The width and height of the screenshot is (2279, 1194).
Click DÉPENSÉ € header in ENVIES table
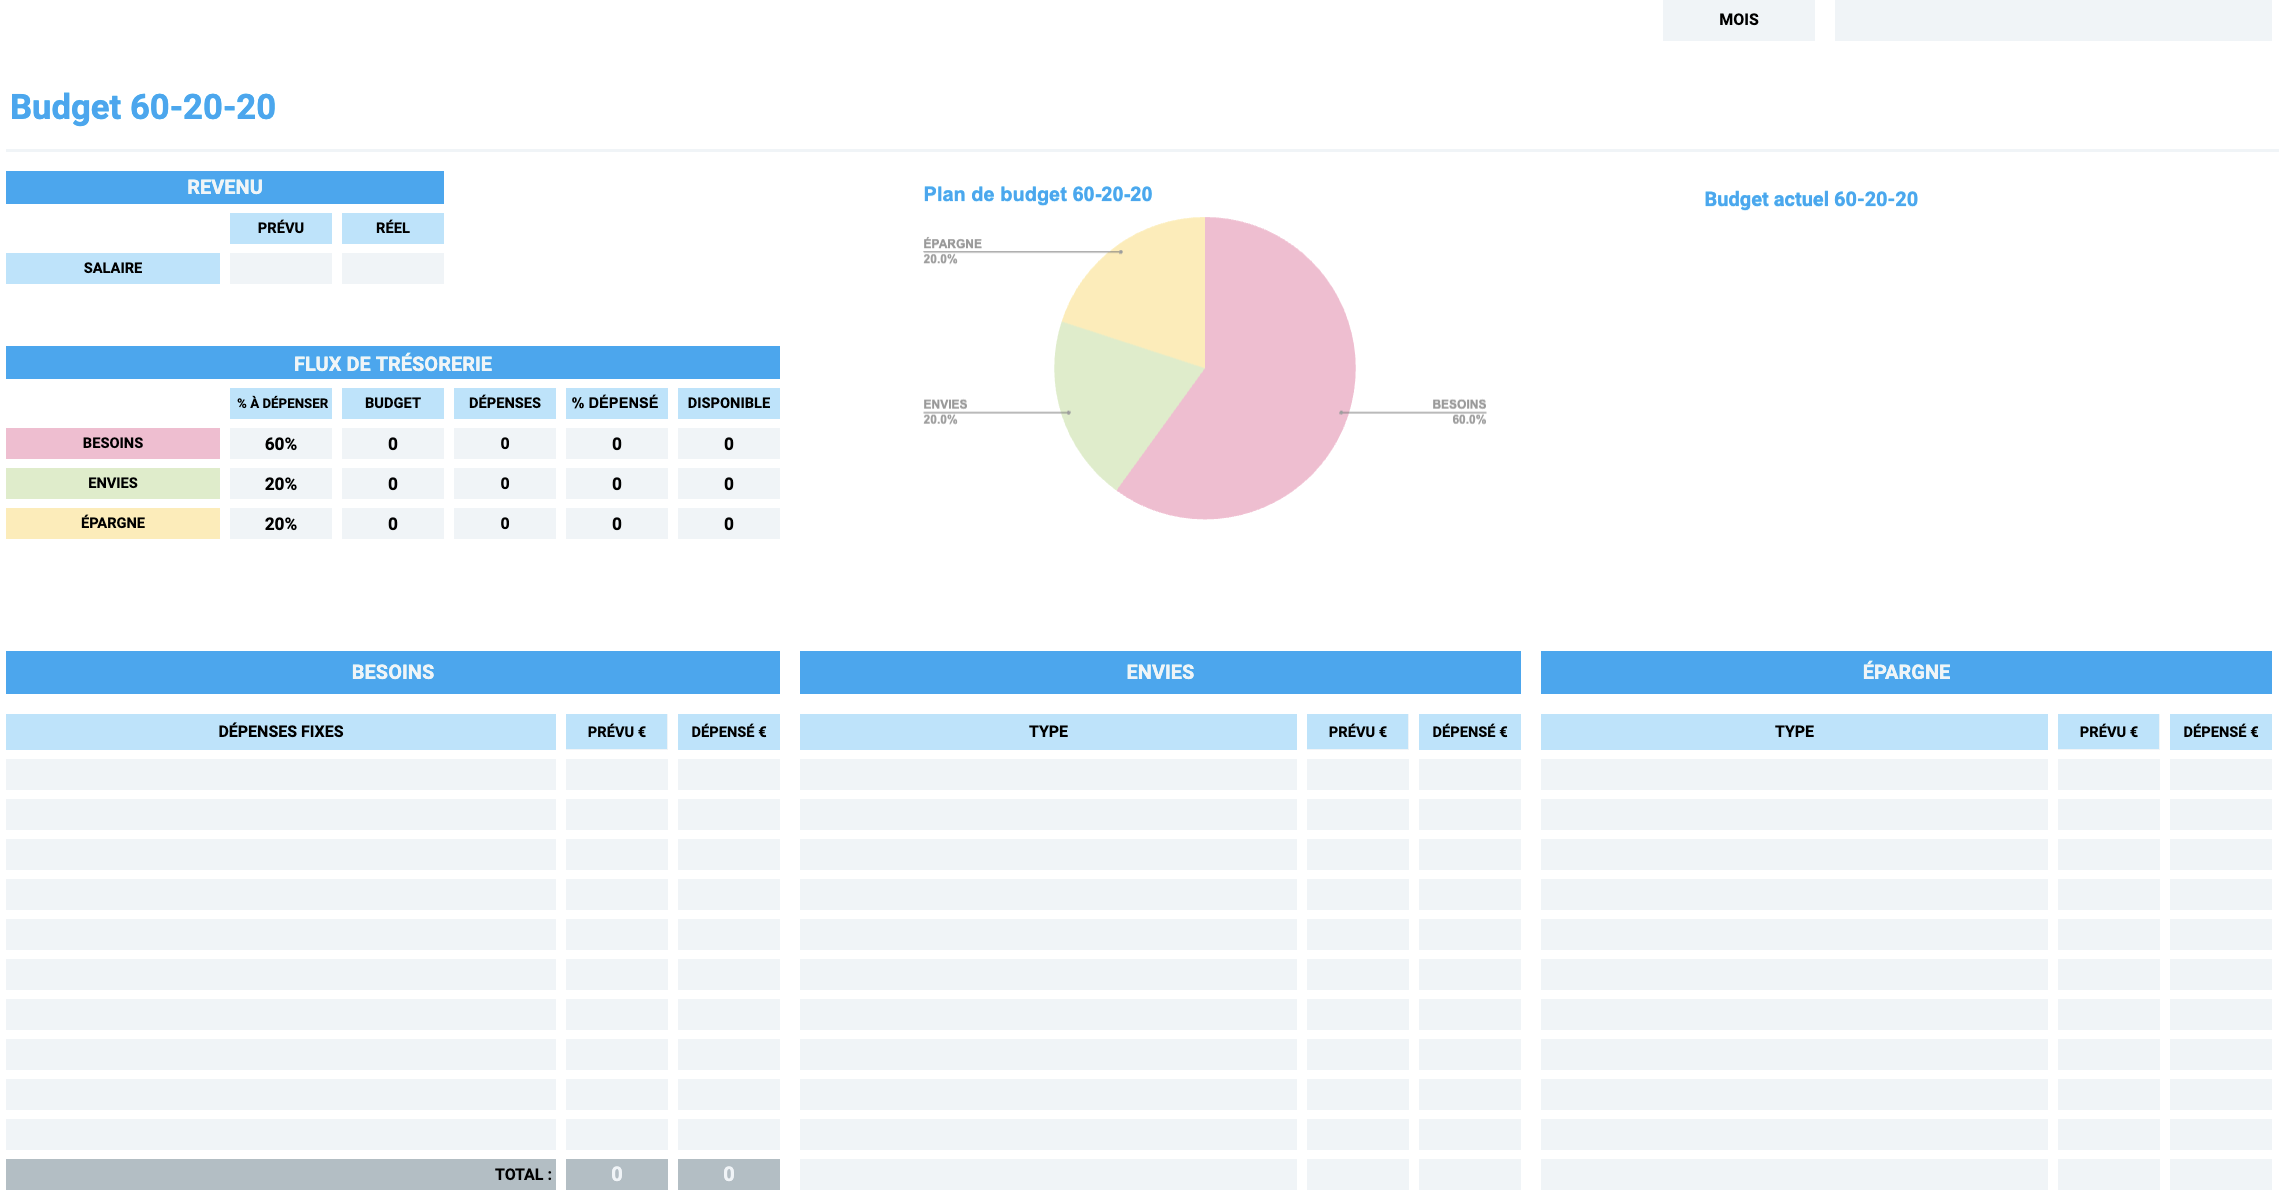point(1470,732)
